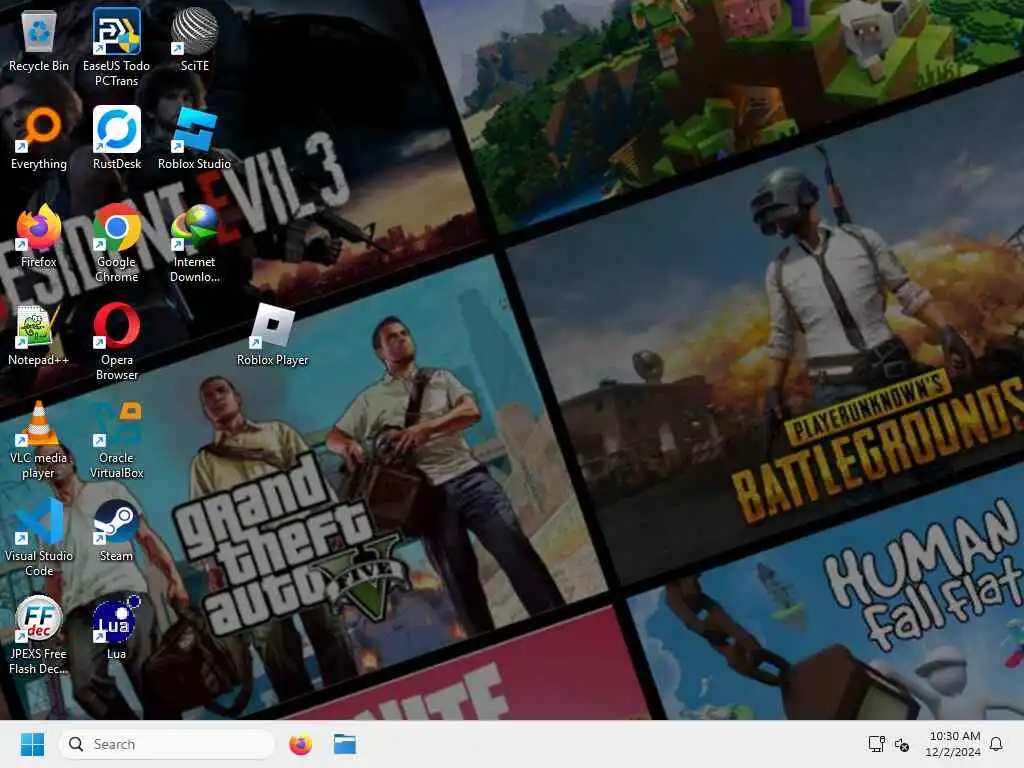
Task: Open the VLC media player icon
Action: pos(39,439)
